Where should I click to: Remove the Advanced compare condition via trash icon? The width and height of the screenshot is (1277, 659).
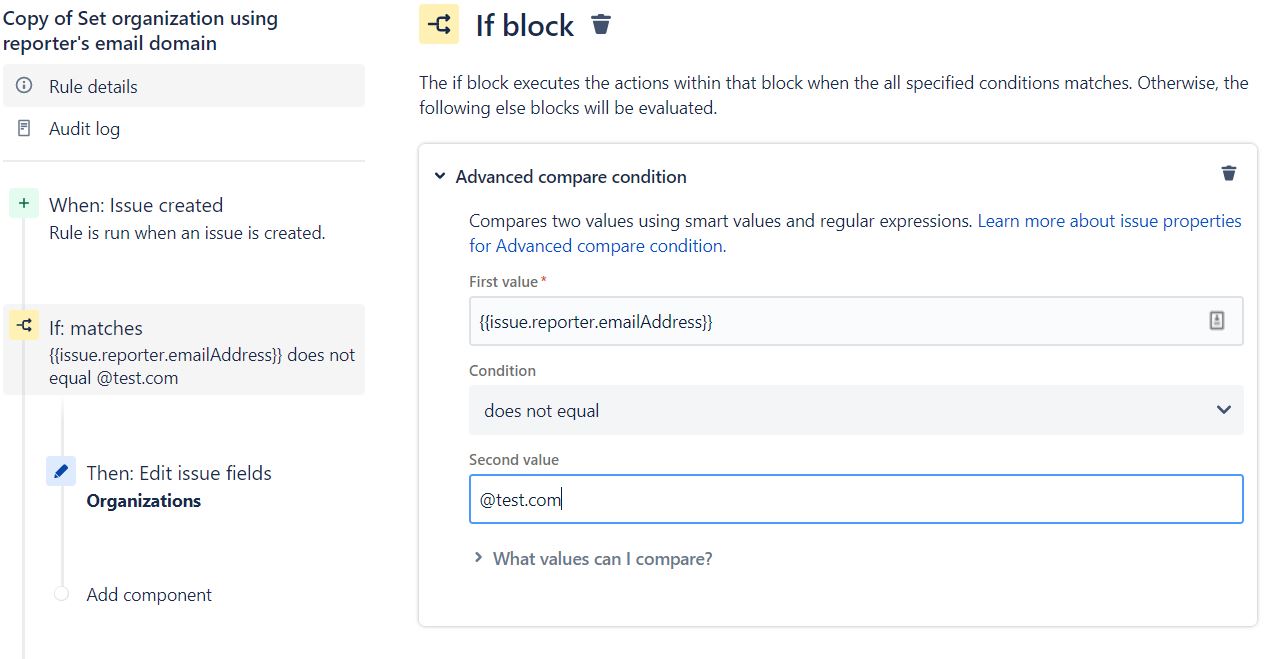pos(1229,174)
